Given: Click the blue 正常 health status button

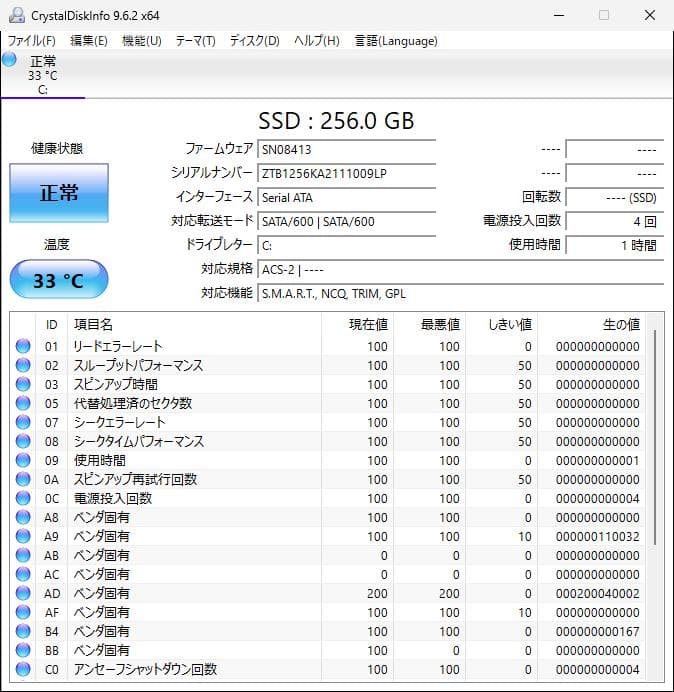Looking at the screenshot, I should click(x=59, y=193).
